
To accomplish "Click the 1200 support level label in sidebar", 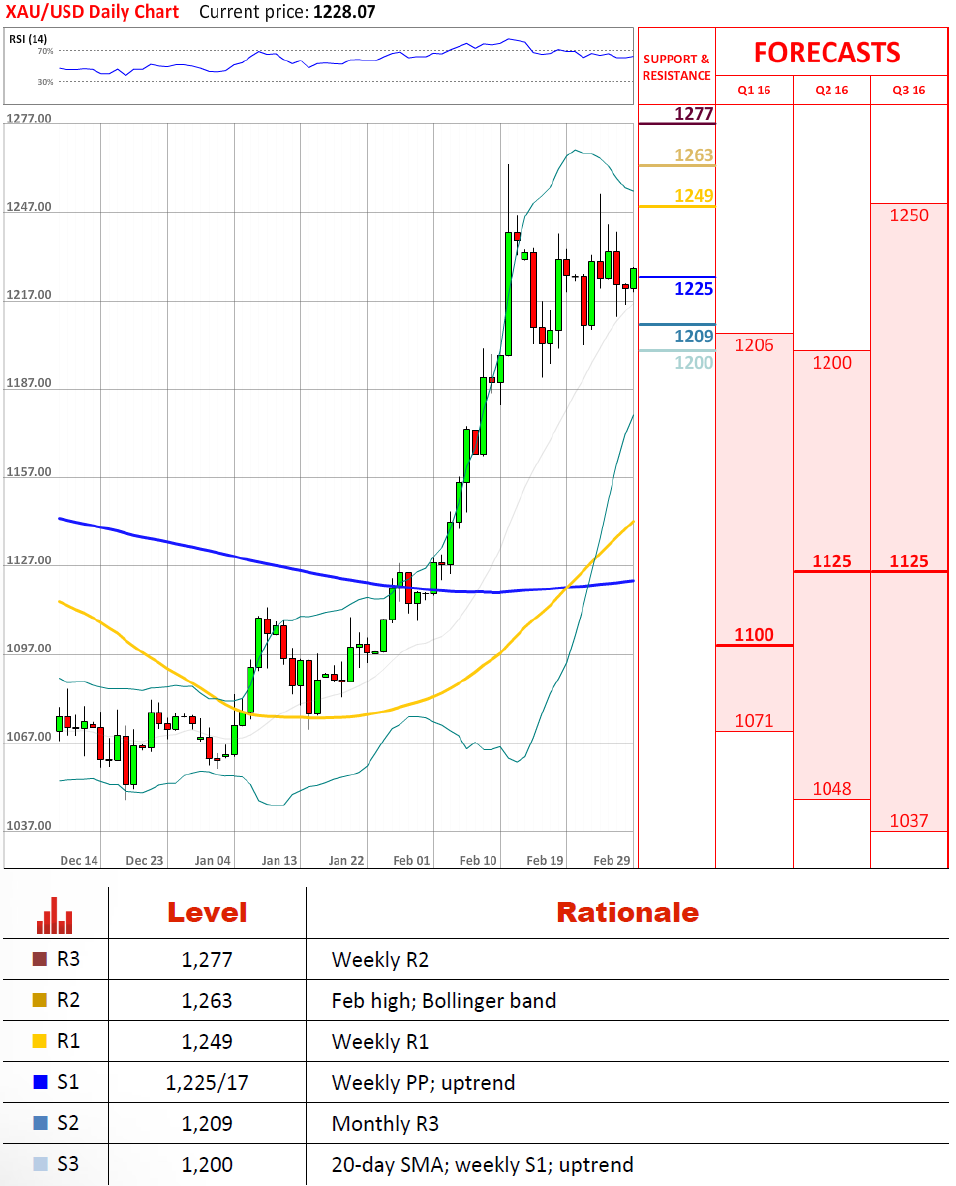I will pyautogui.click(x=694, y=363).
